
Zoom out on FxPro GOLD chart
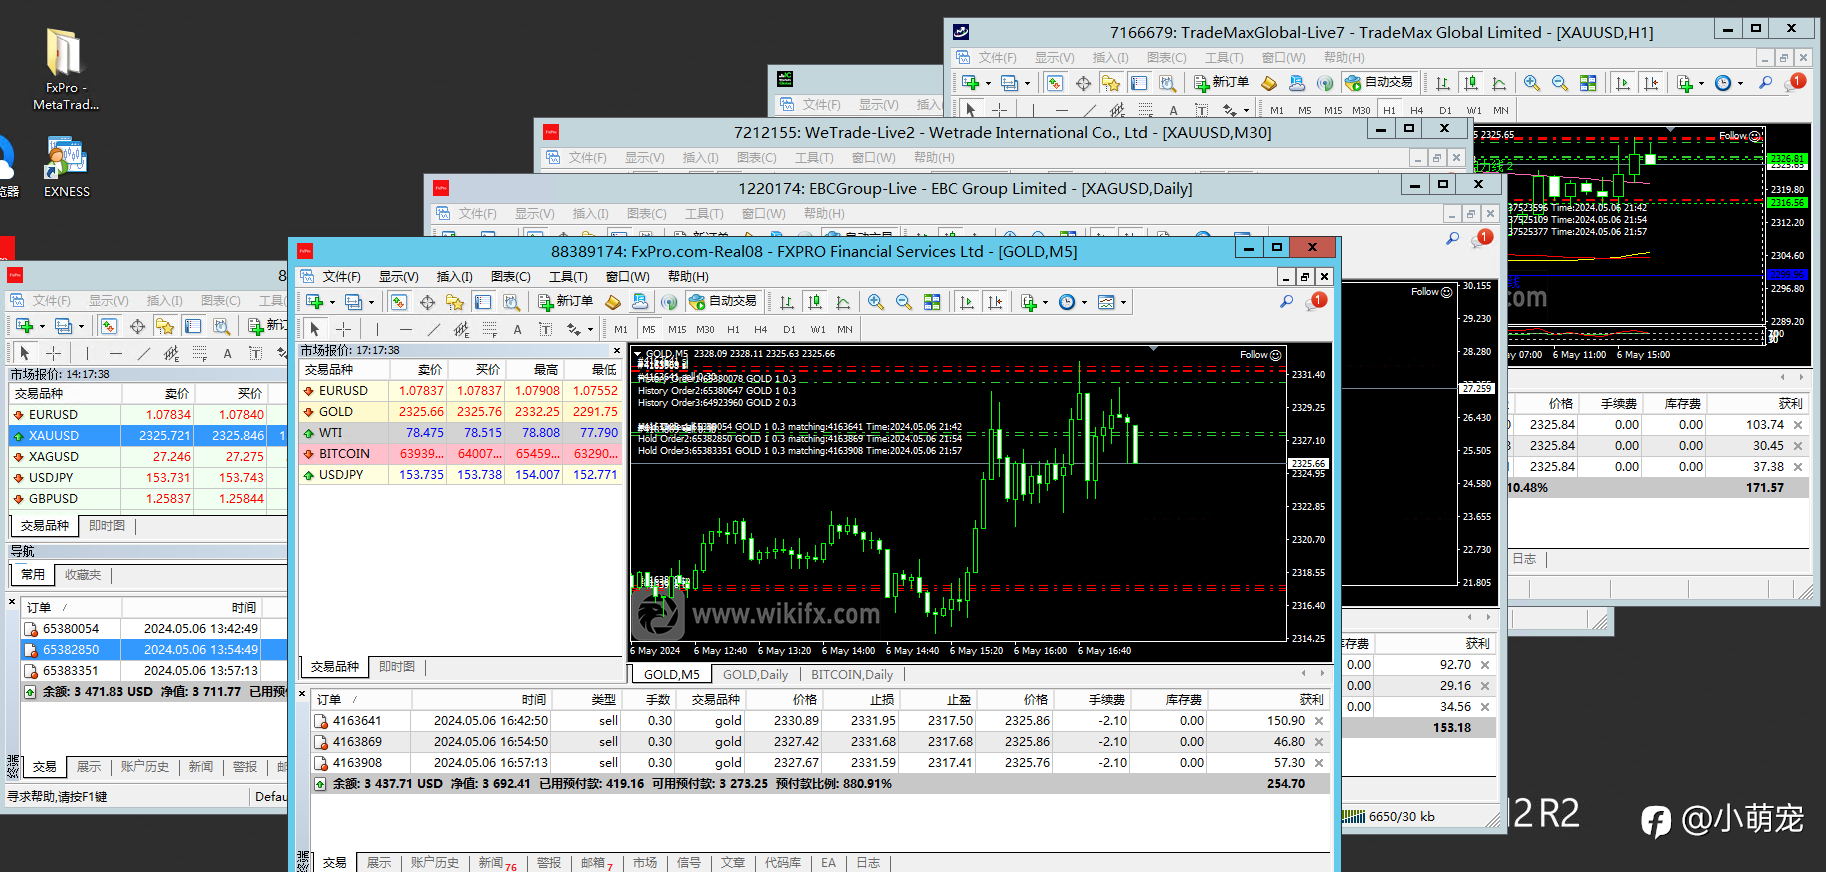point(904,302)
